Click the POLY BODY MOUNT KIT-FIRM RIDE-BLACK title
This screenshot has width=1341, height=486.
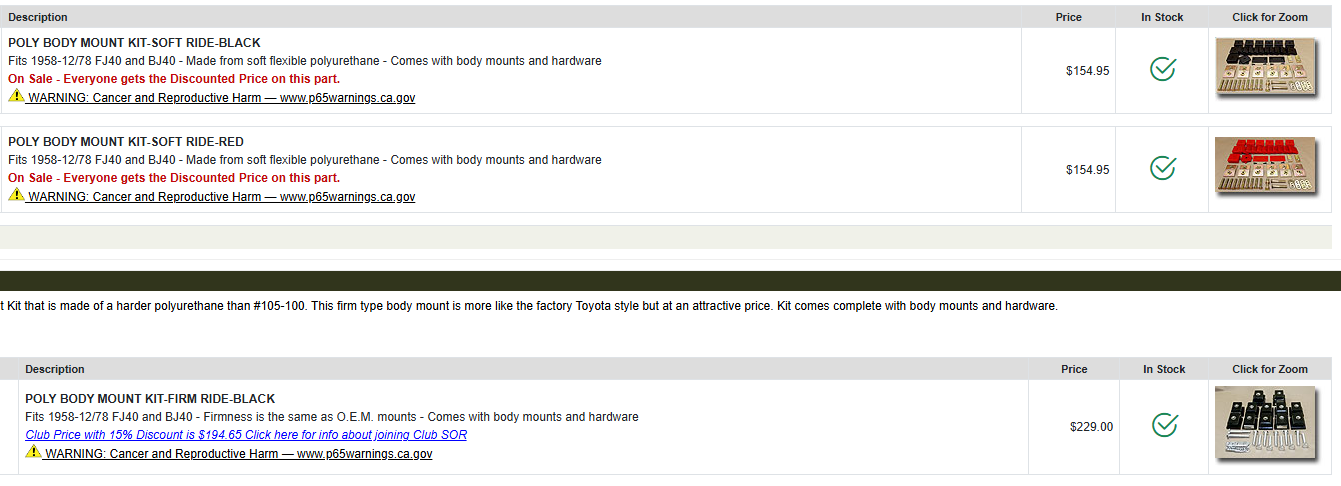150,399
